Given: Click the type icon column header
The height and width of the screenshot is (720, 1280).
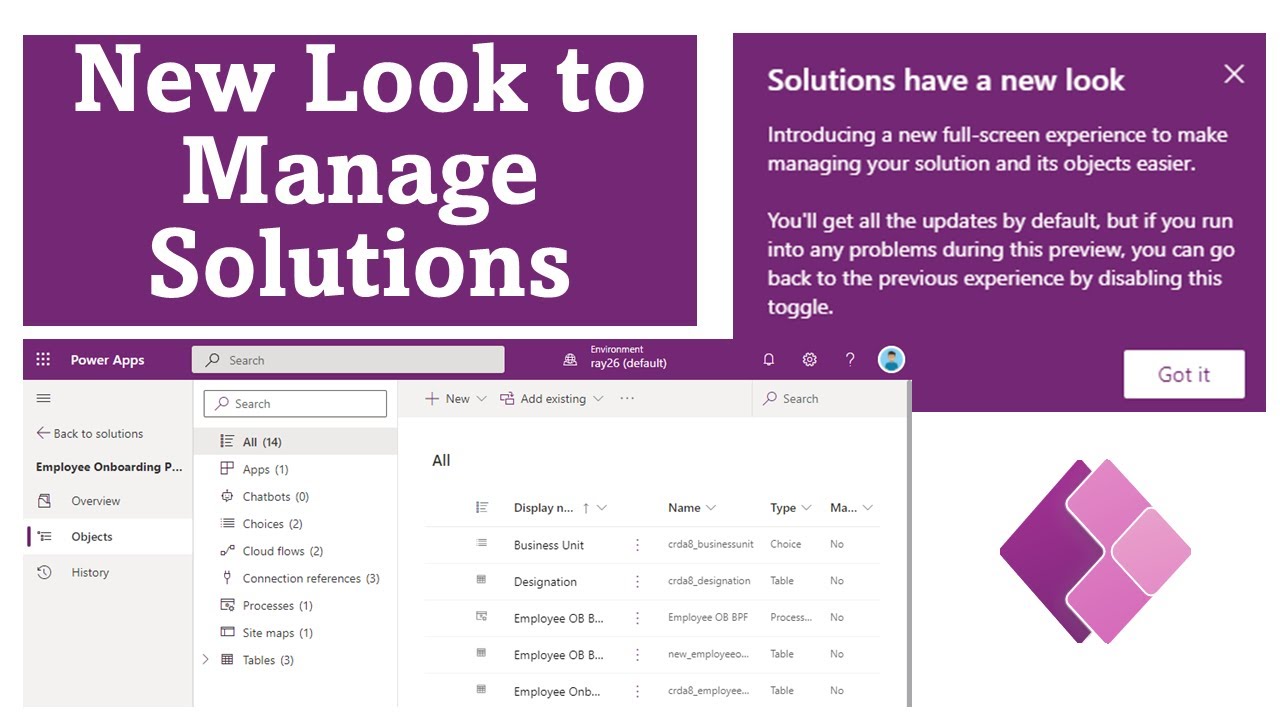Looking at the screenshot, I should pos(482,508).
